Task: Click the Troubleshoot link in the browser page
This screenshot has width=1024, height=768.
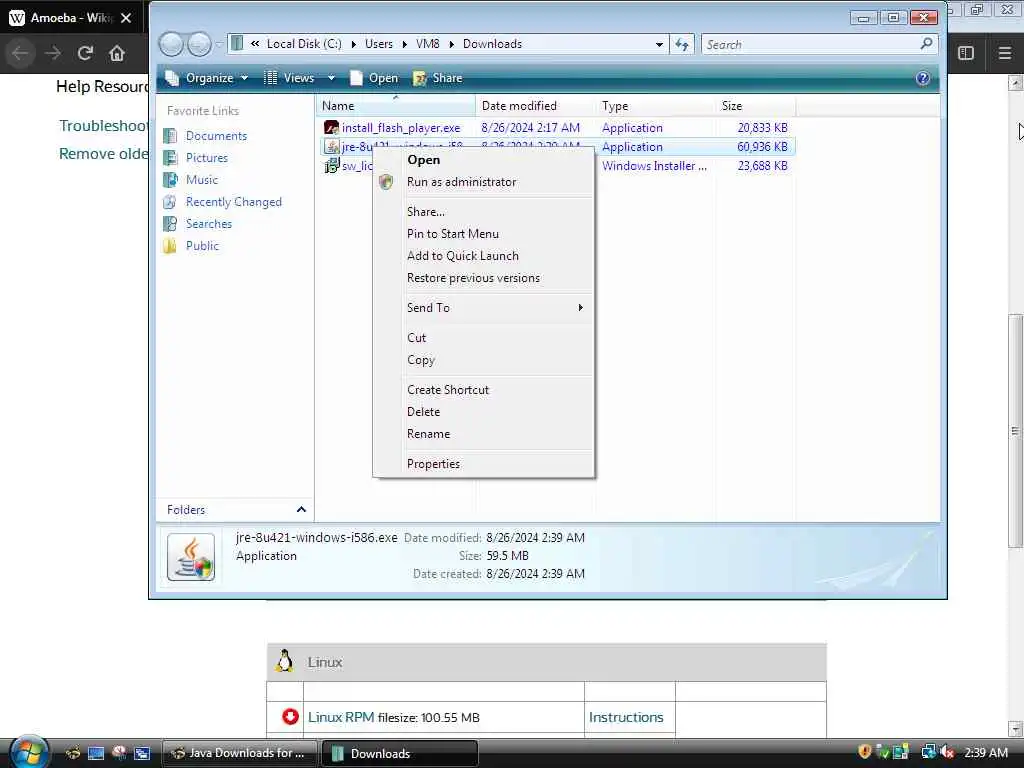Action: click(103, 125)
